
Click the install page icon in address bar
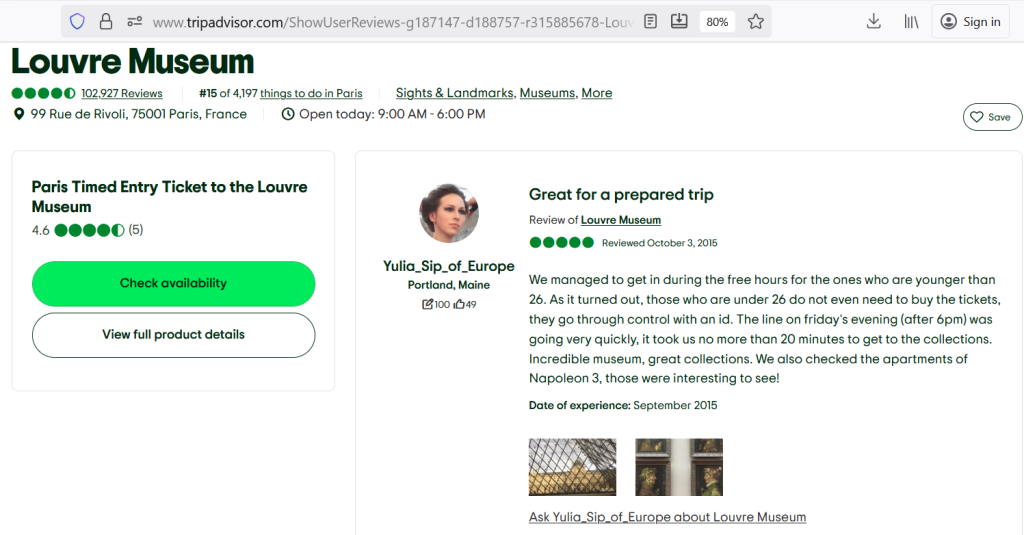[679, 22]
